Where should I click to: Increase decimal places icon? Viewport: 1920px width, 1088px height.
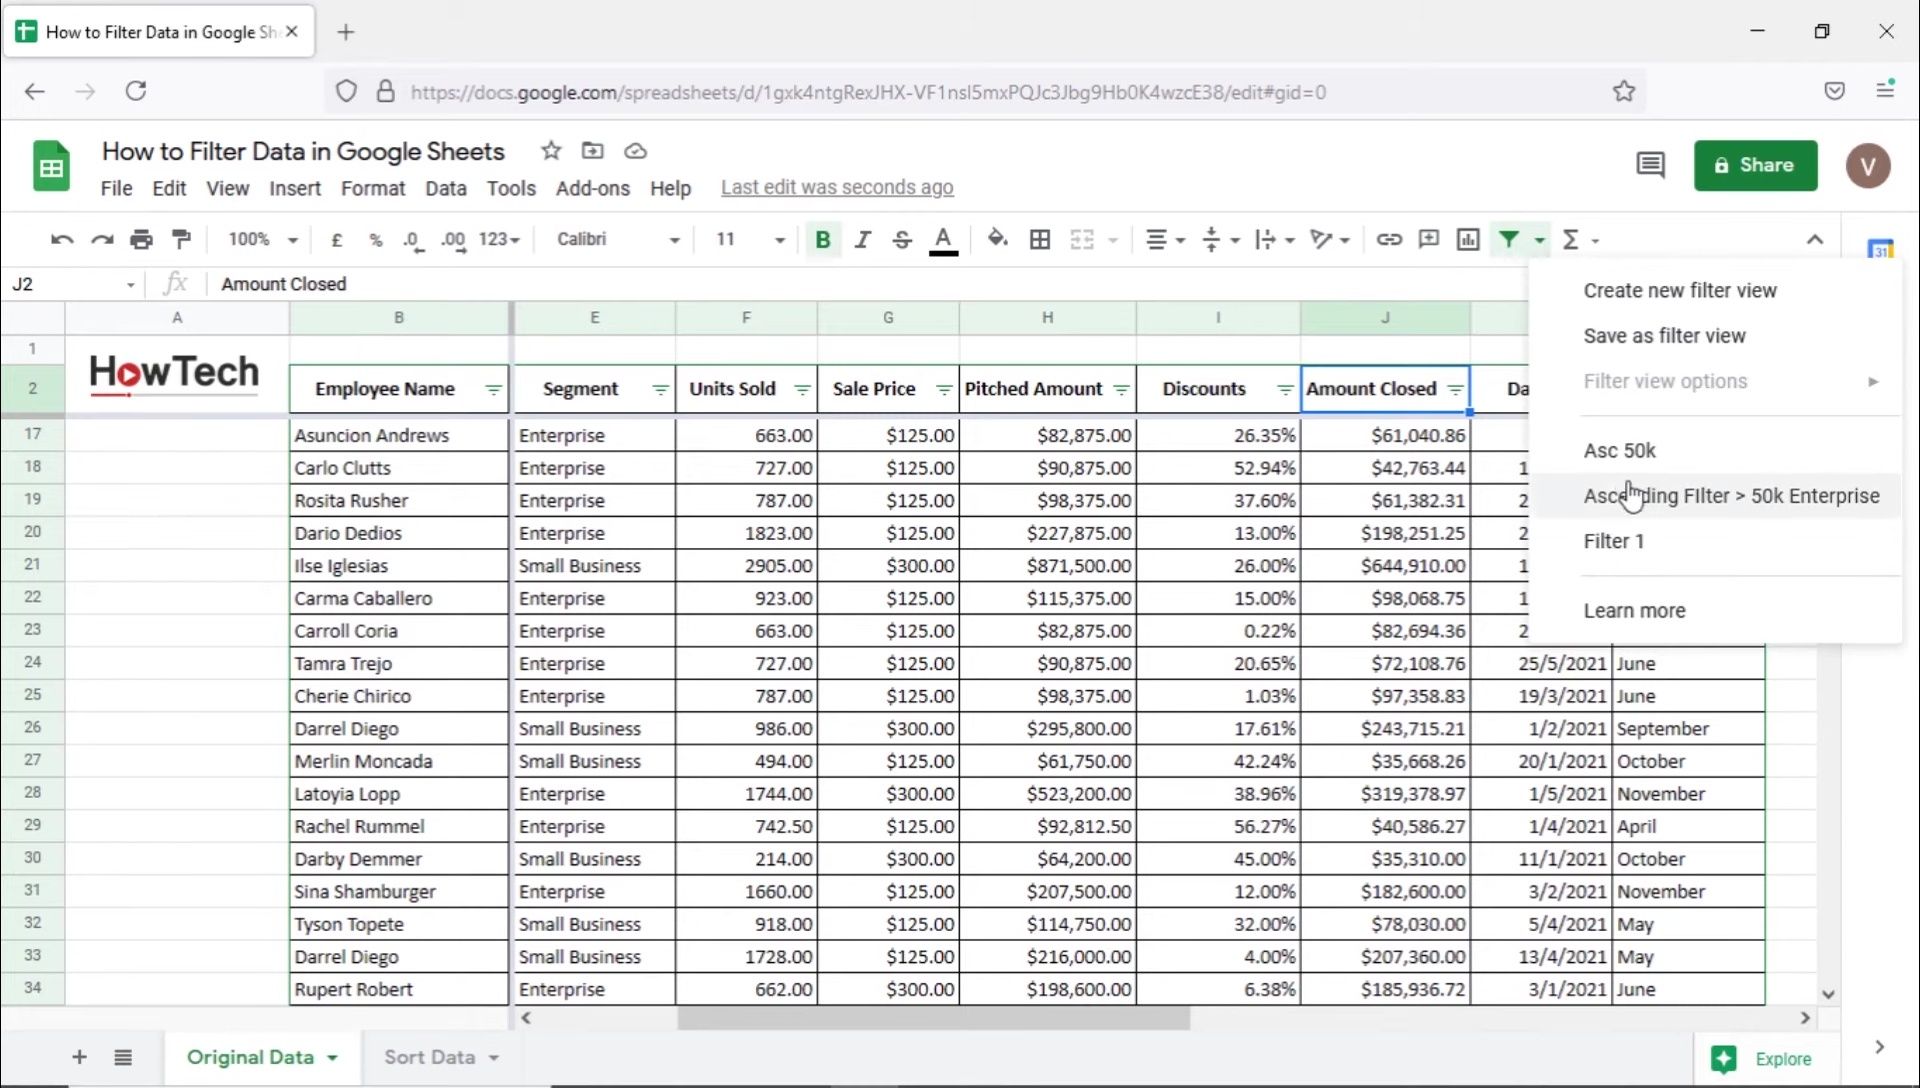coord(453,240)
